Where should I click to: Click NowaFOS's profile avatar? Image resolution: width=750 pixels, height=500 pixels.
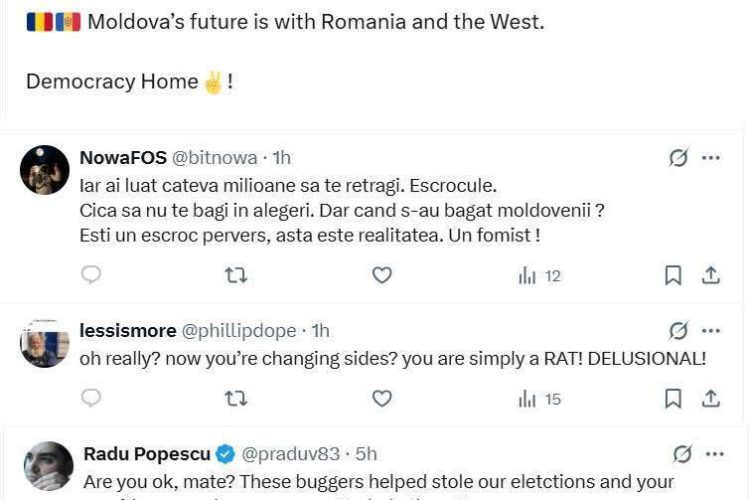click(x=45, y=170)
